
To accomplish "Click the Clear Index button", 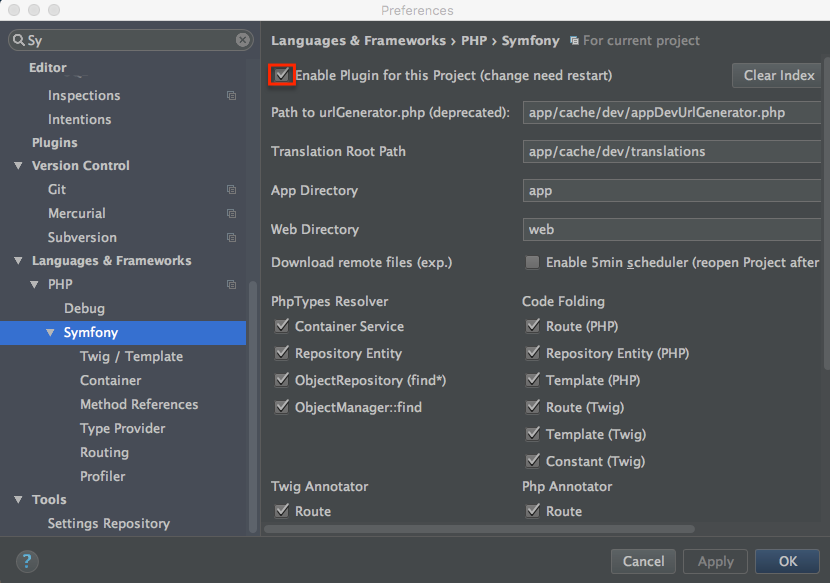I will coord(777,75).
